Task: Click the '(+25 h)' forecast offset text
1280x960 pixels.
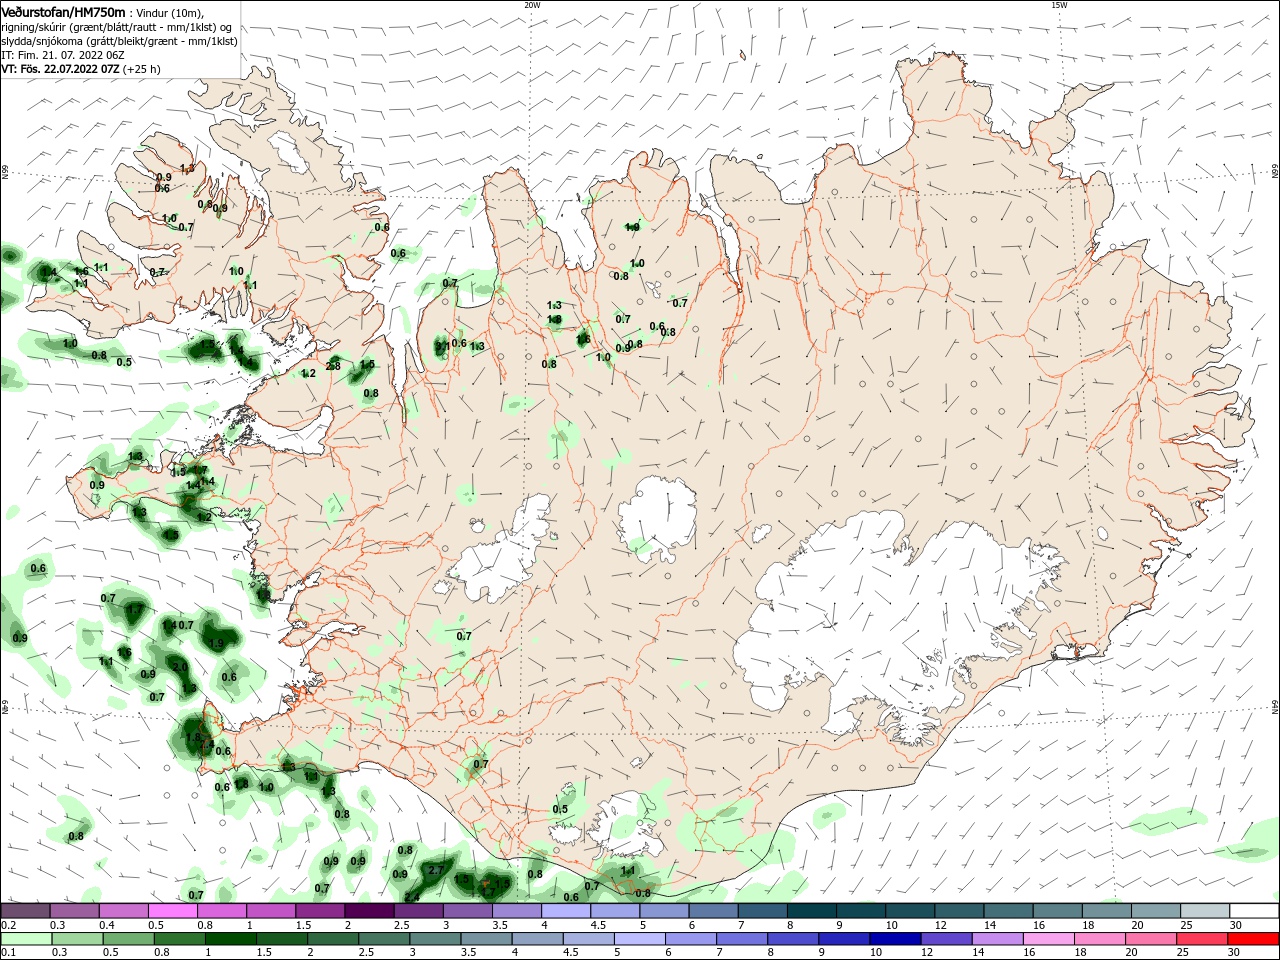Action: click(x=141, y=70)
